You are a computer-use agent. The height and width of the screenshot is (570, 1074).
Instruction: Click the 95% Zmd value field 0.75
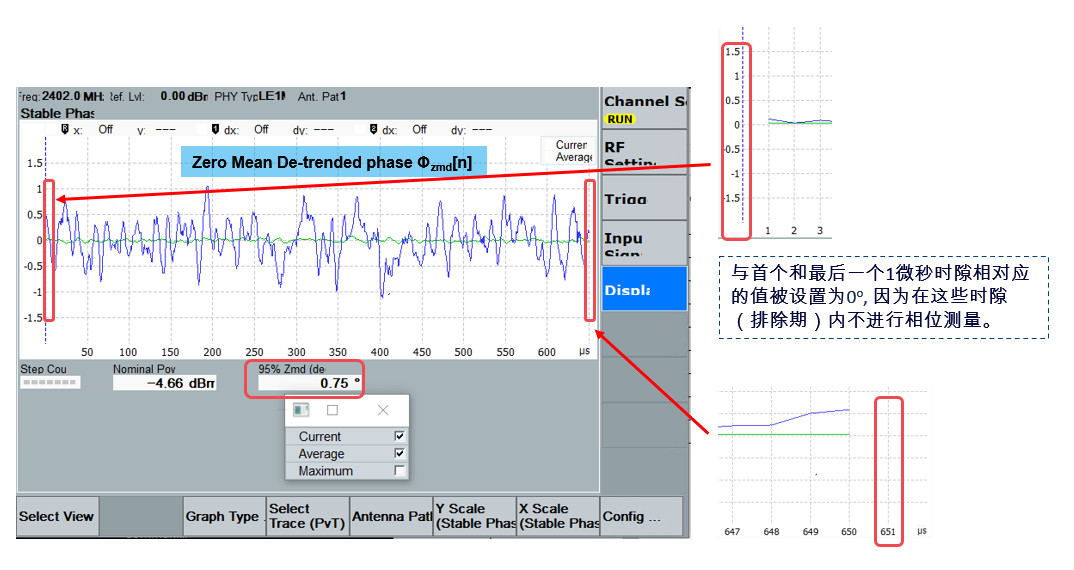coord(310,384)
